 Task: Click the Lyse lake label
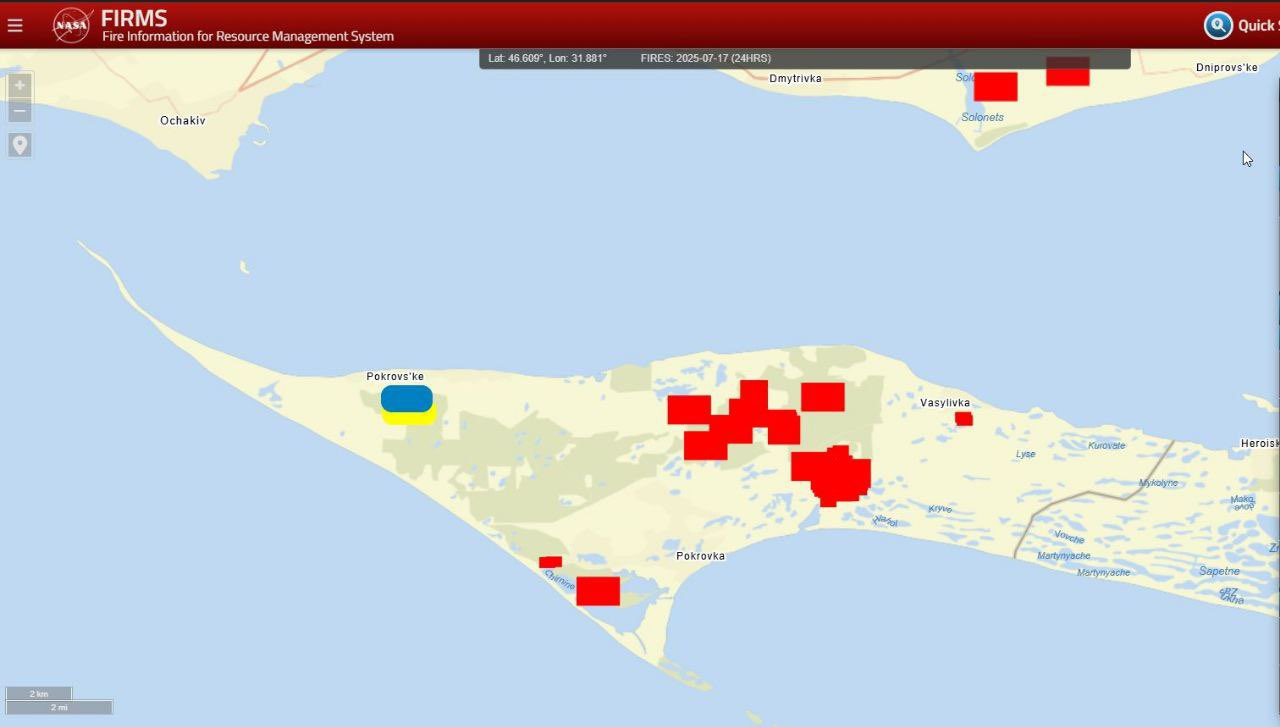(x=1026, y=454)
